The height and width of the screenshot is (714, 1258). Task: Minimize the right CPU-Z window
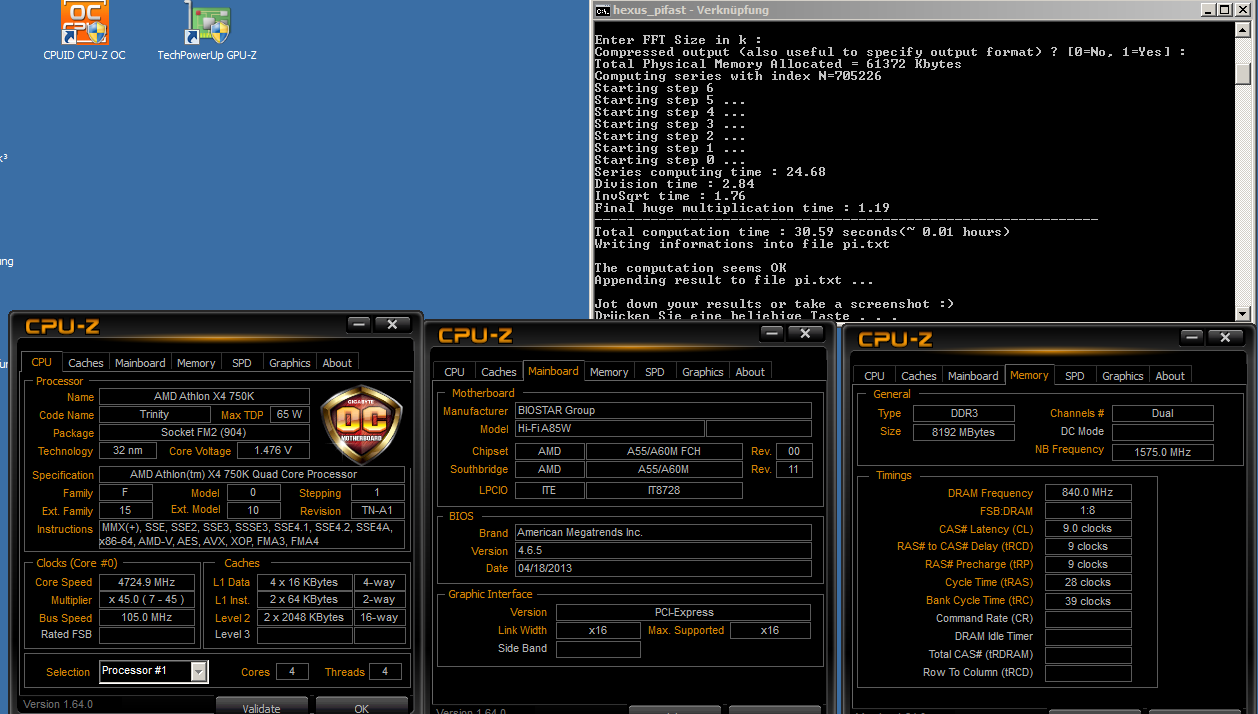(1193, 337)
